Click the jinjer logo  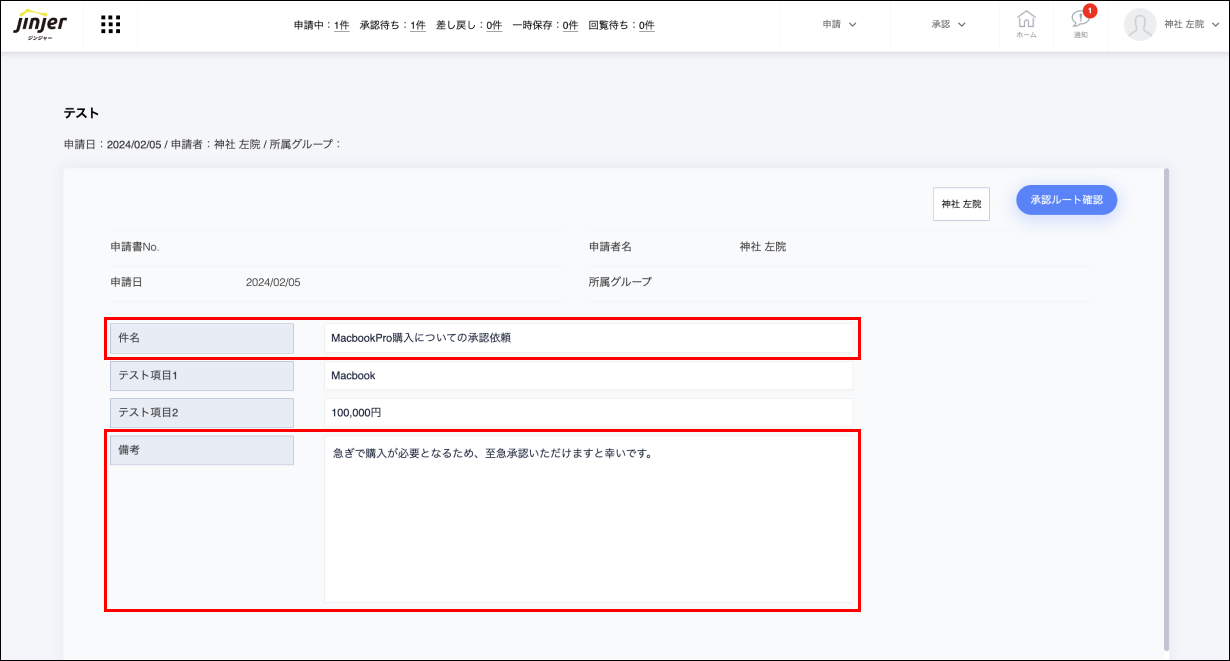click(40, 25)
